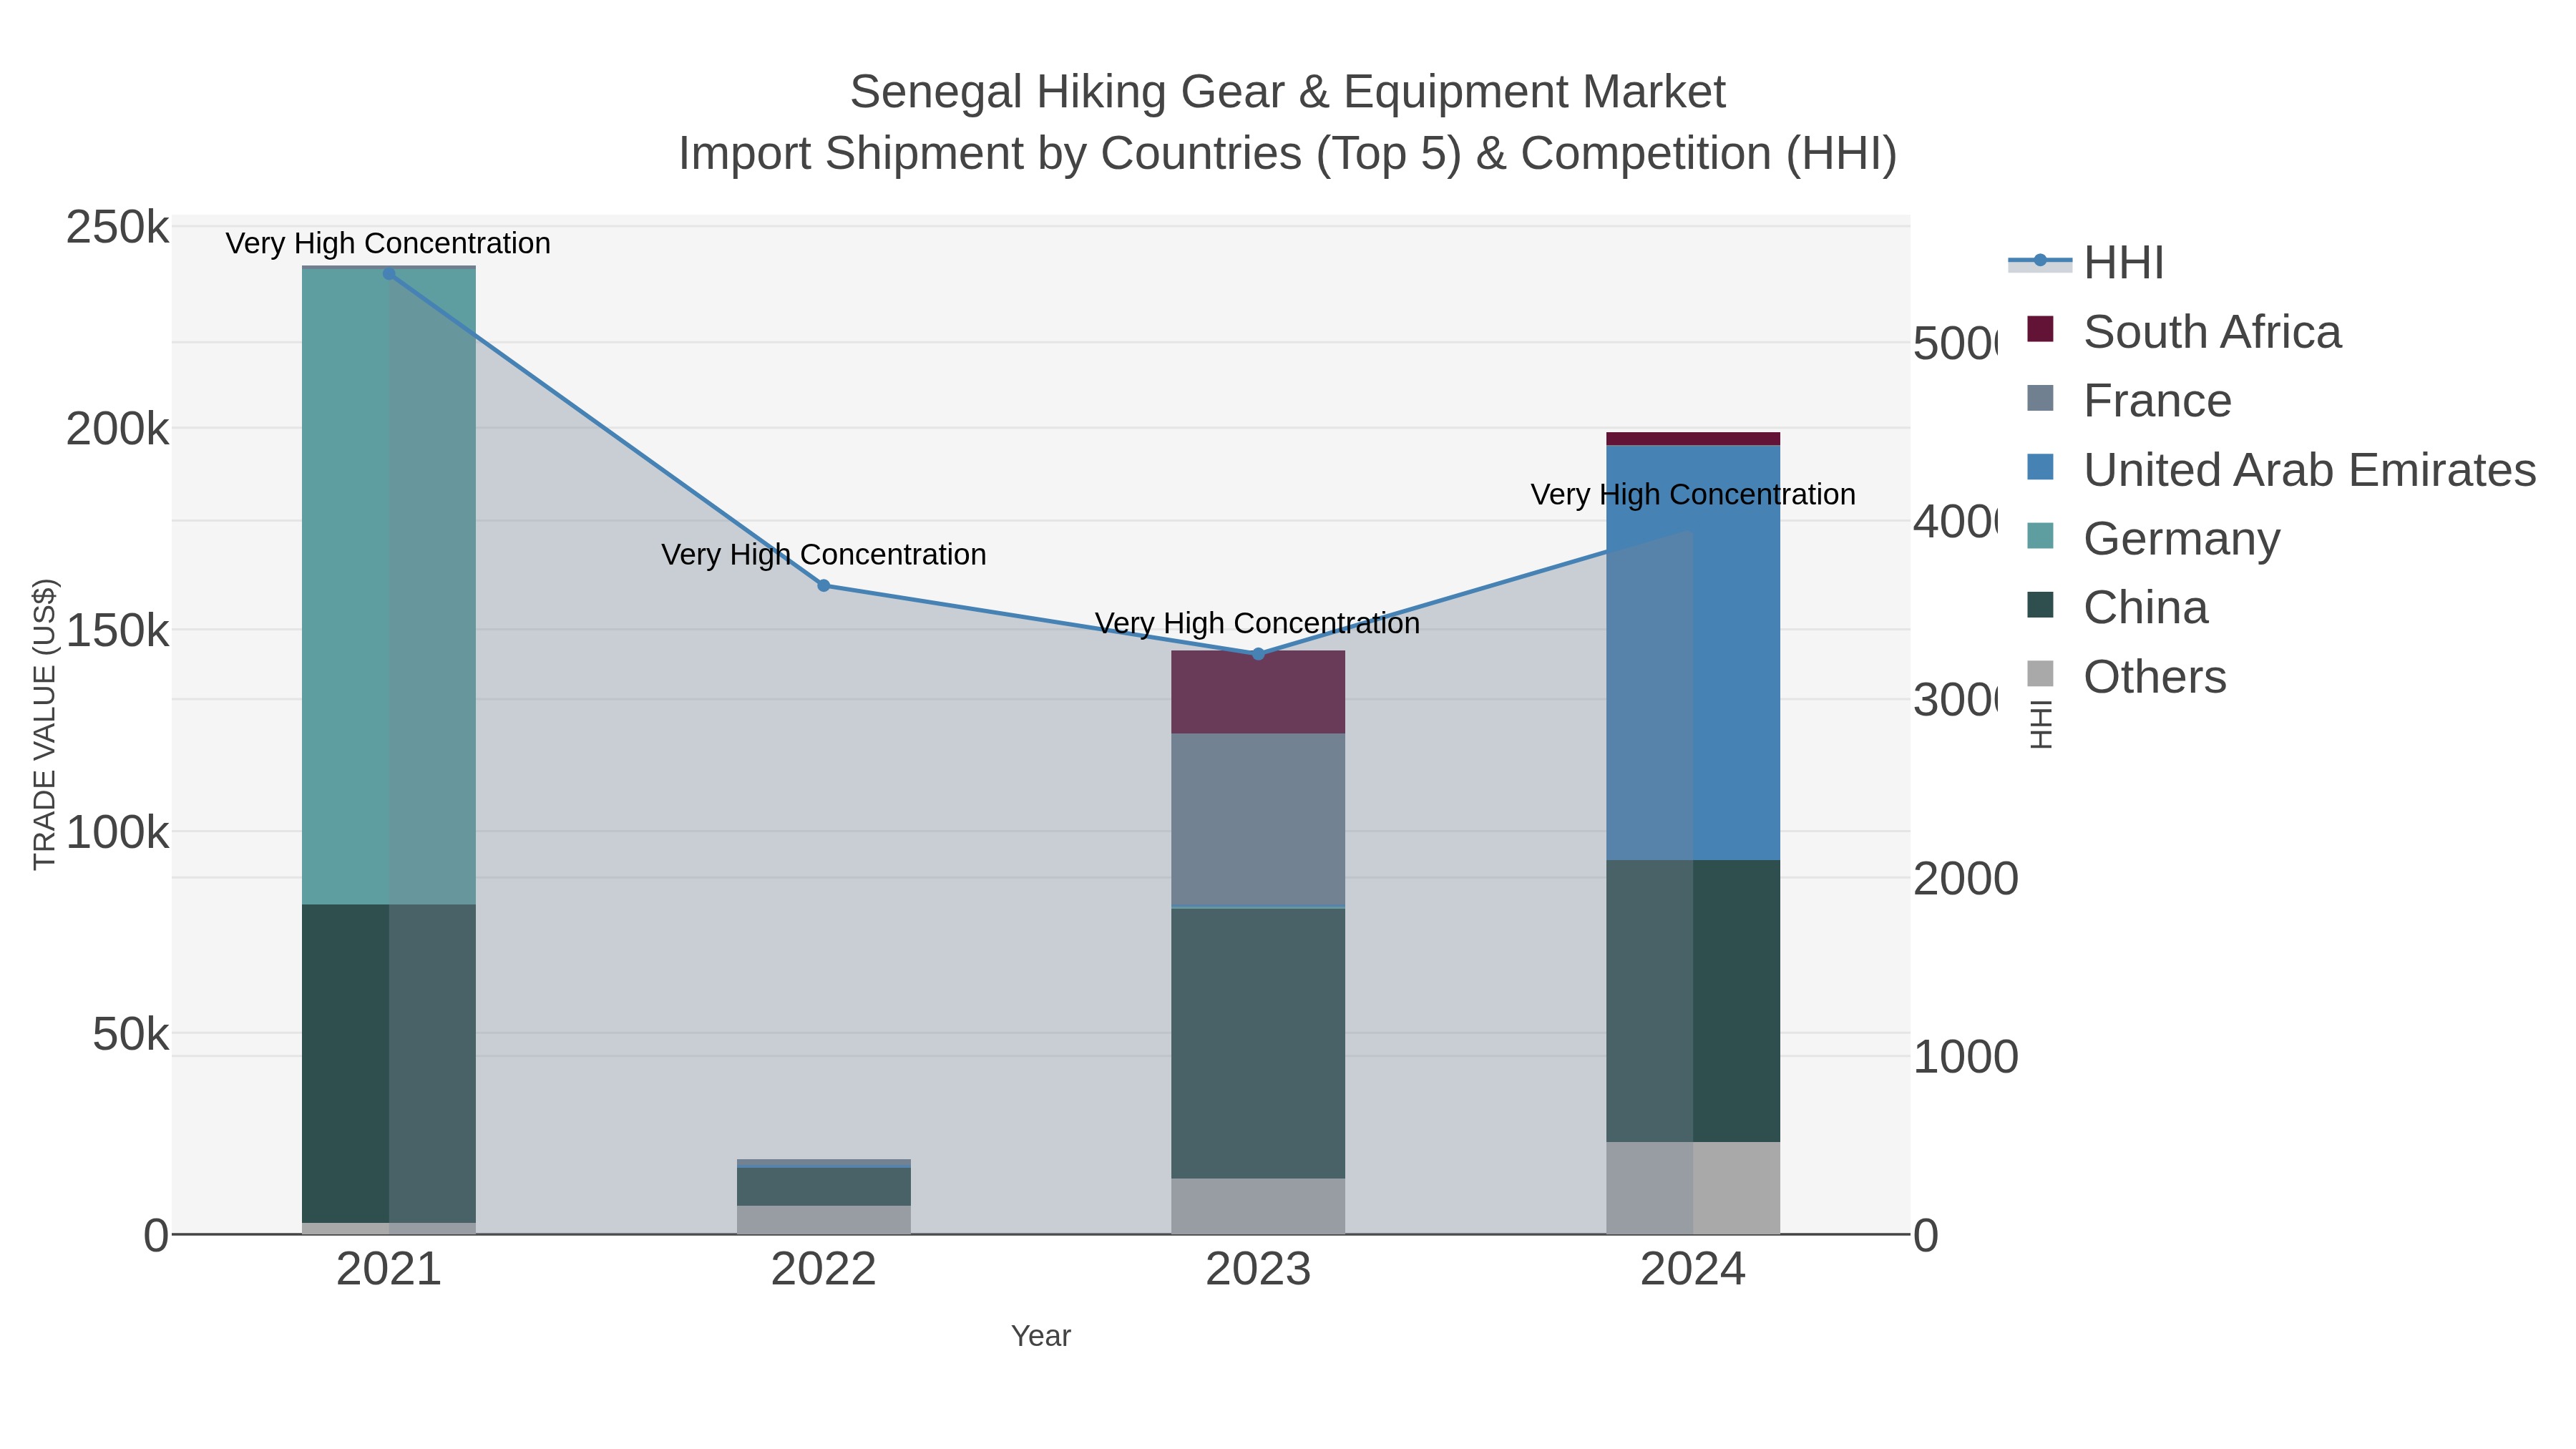Click the HHI line marker icon in legend
This screenshot has width=2576, height=1449.
2040,262
